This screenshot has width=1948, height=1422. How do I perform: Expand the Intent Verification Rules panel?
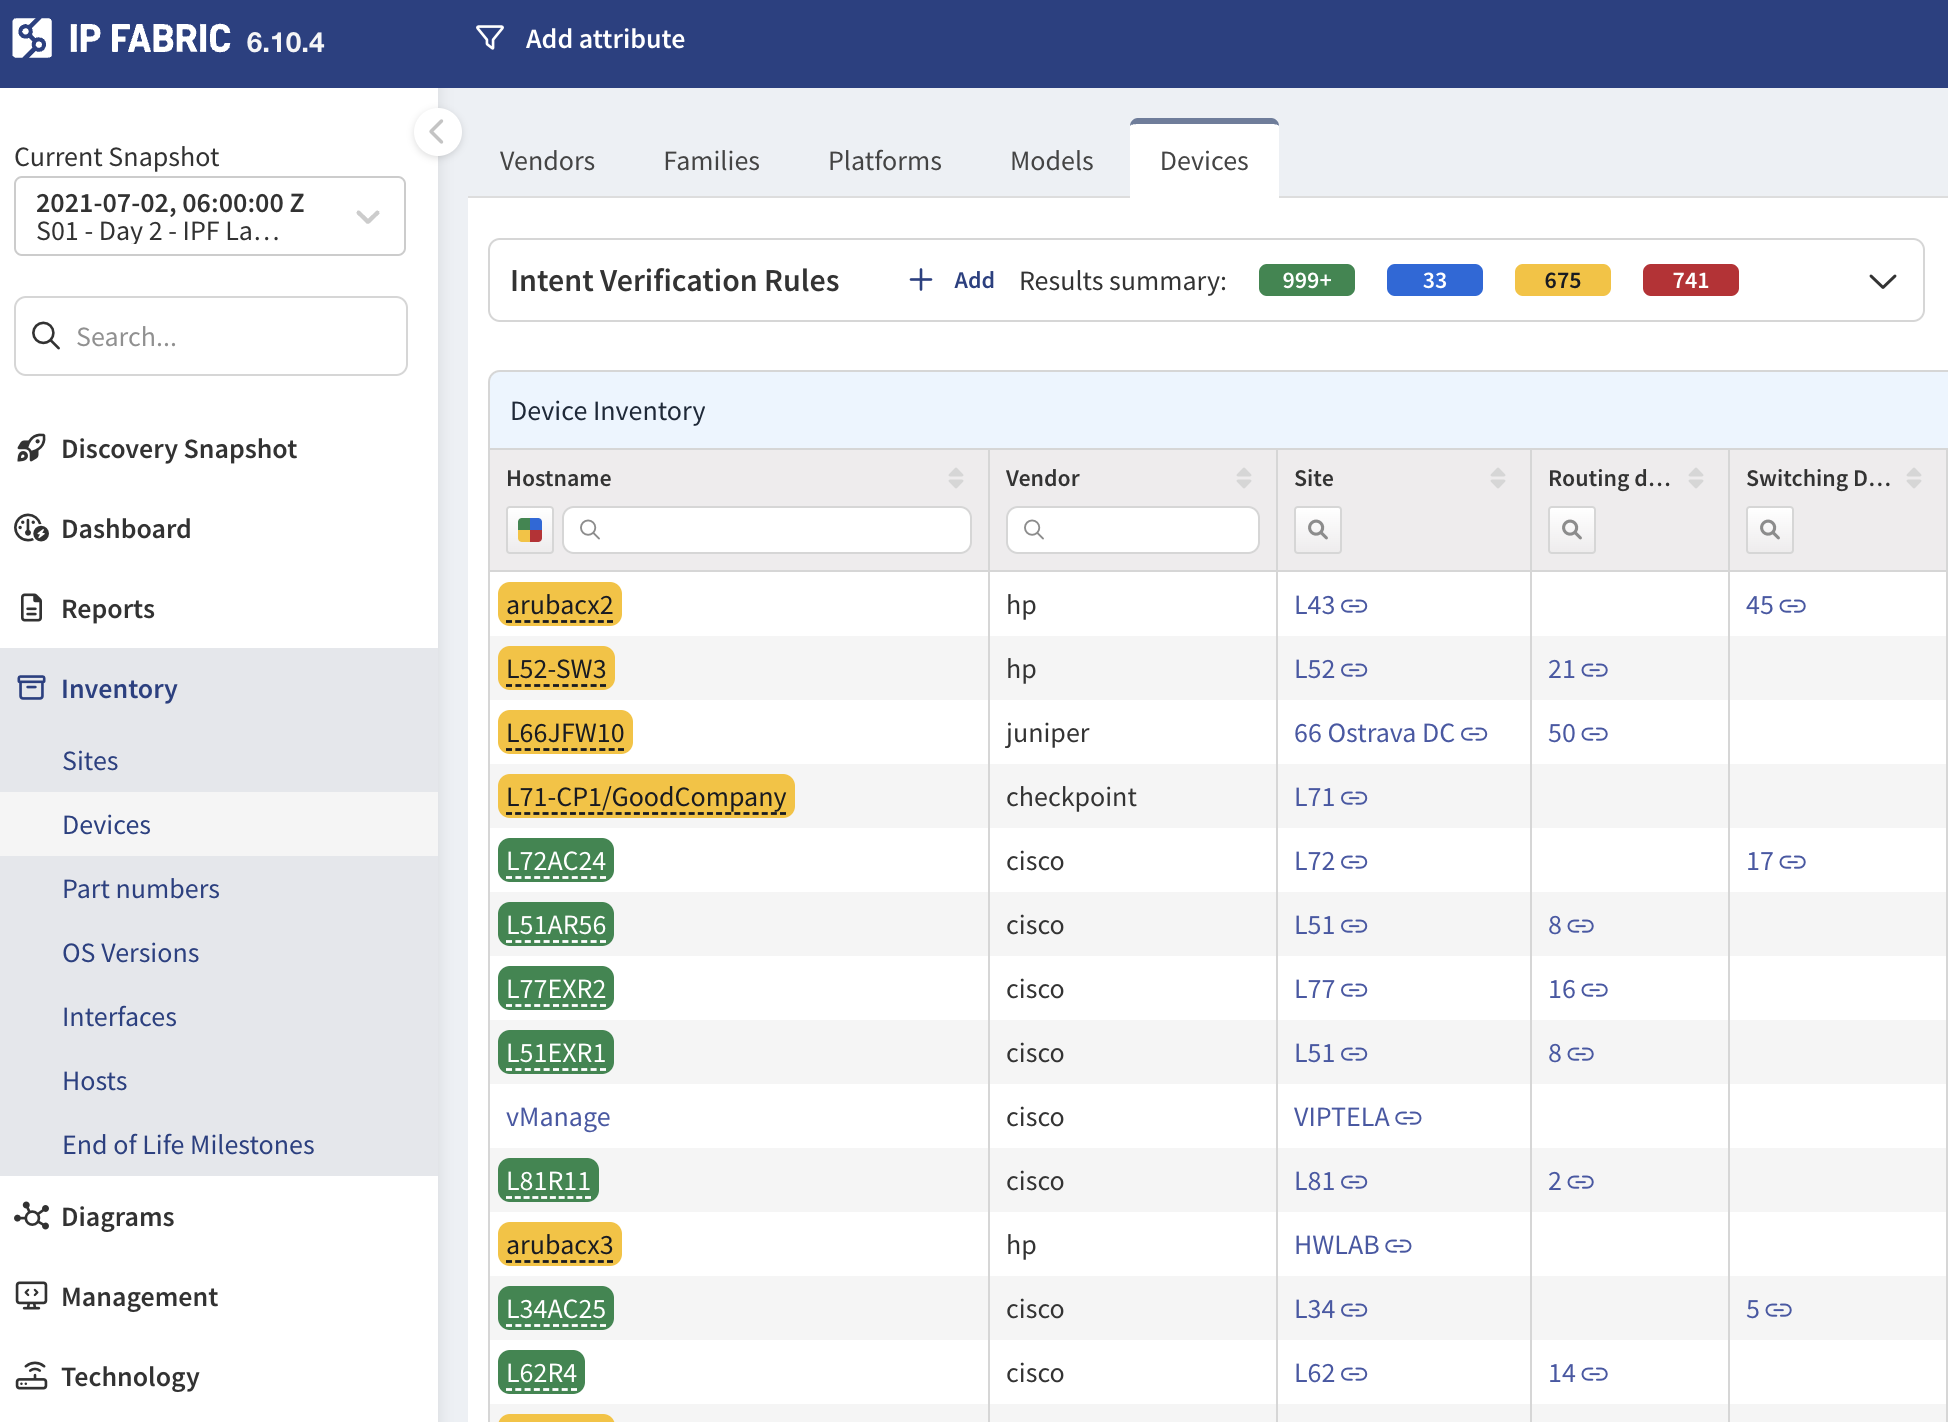pos(1882,281)
